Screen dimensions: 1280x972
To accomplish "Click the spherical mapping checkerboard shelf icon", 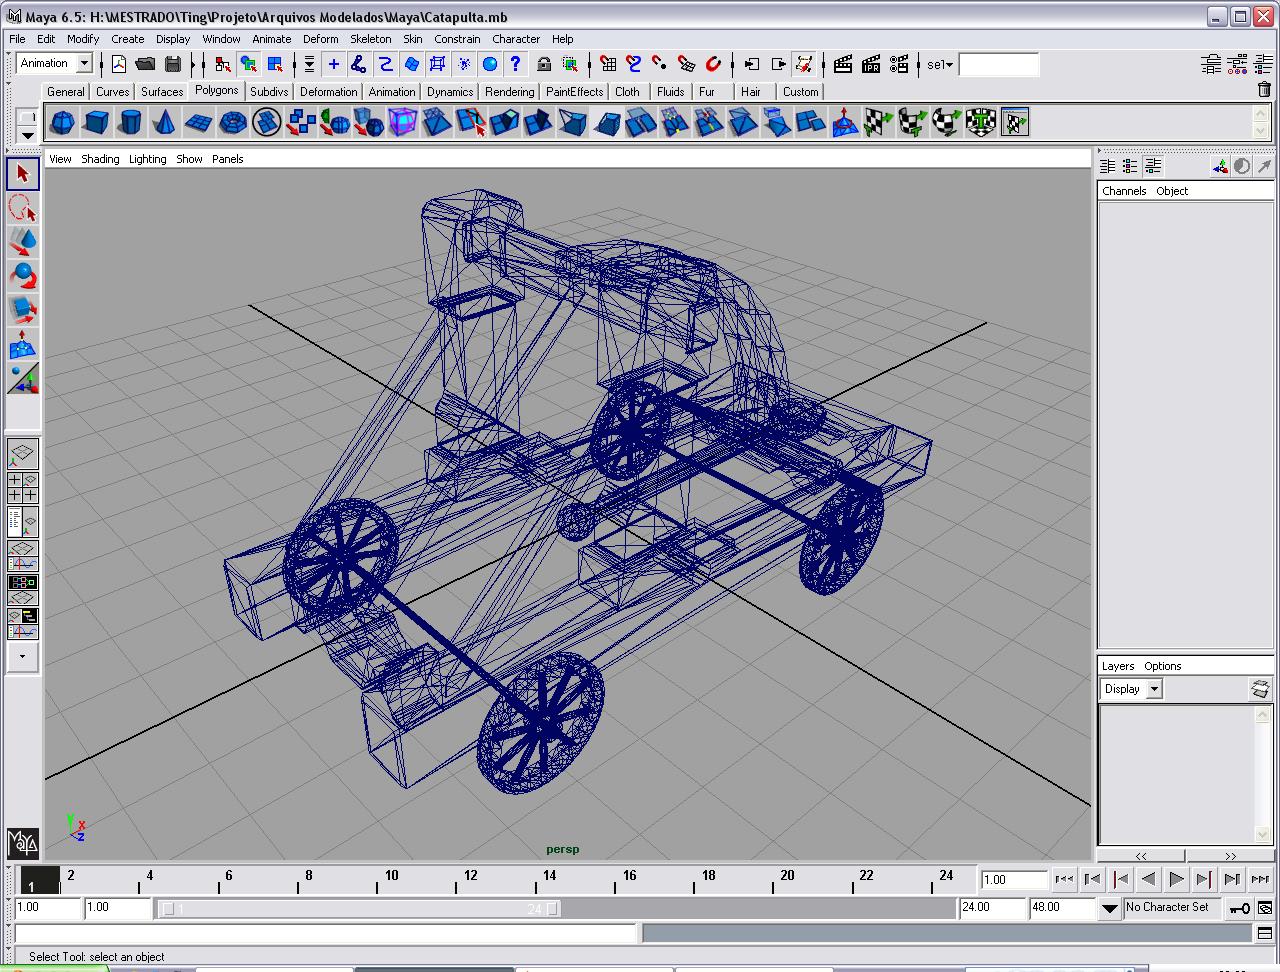I will tap(946, 123).
